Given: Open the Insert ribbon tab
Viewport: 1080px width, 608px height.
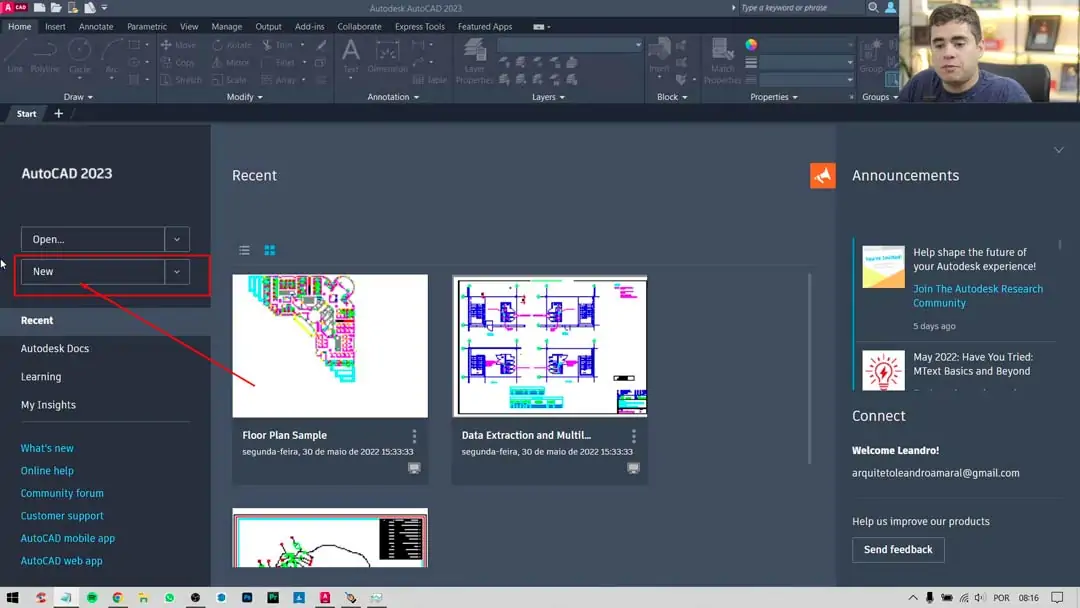Looking at the screenshot, I should [x=55, y=27].
